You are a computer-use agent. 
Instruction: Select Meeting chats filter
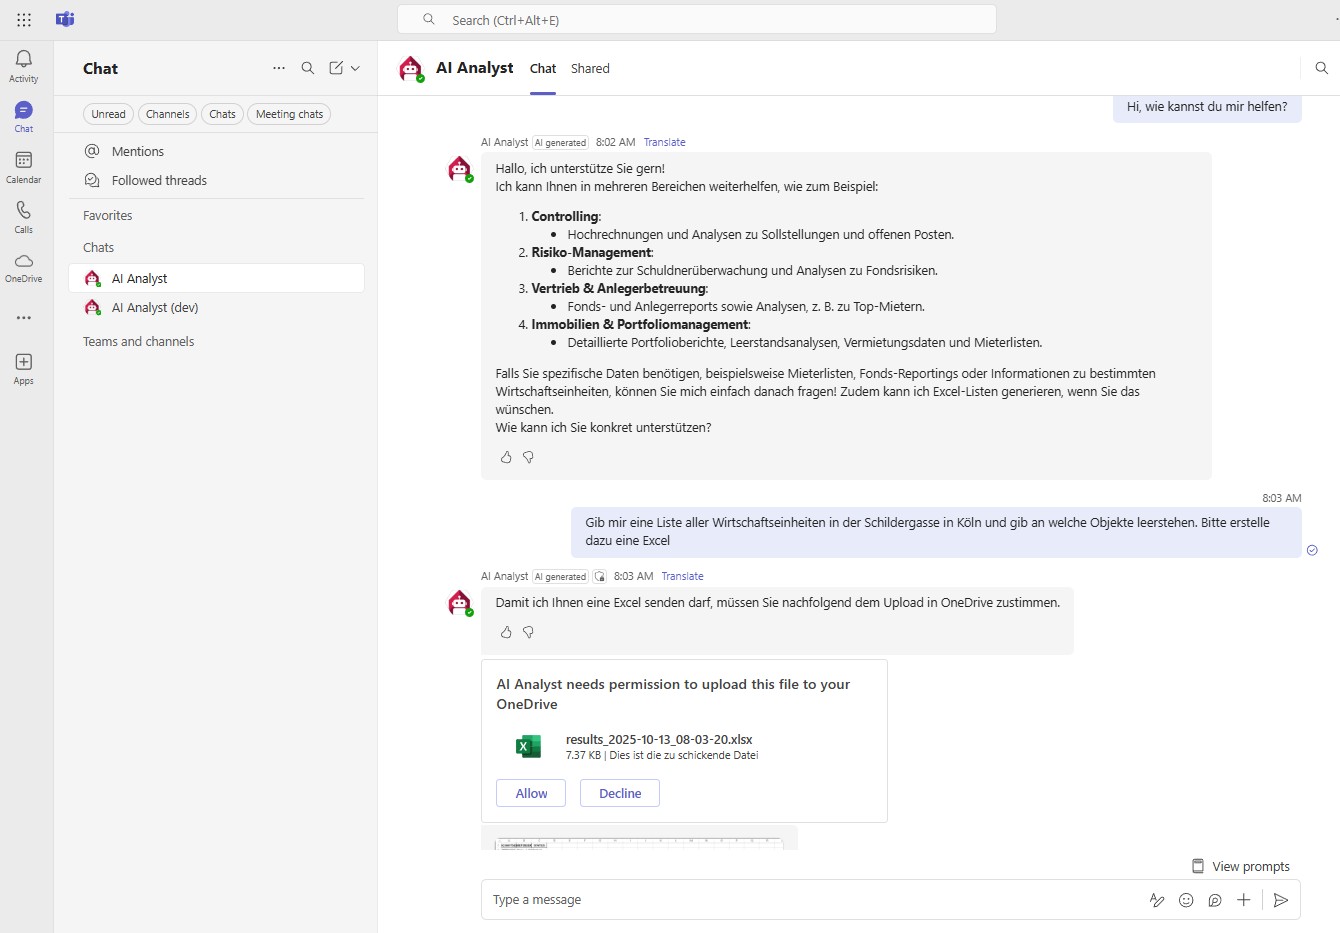pos(288,113)
